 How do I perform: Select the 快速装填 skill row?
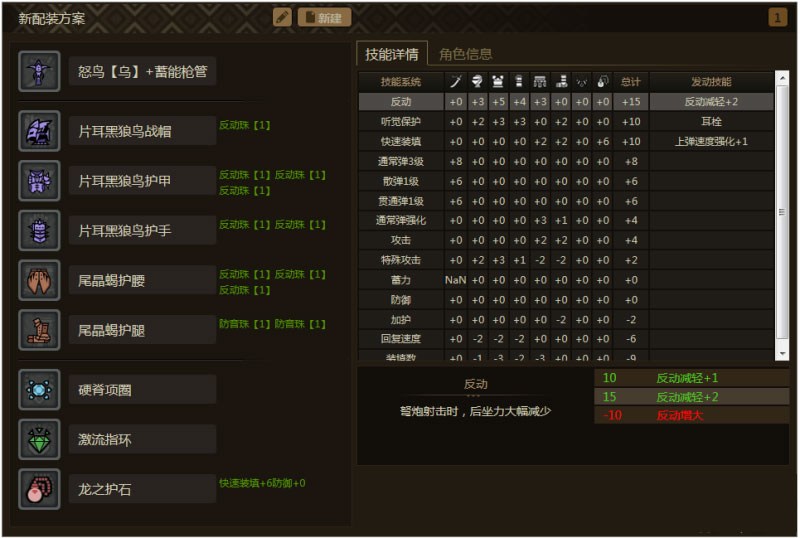pyautogui.click(x=566, y=141)
